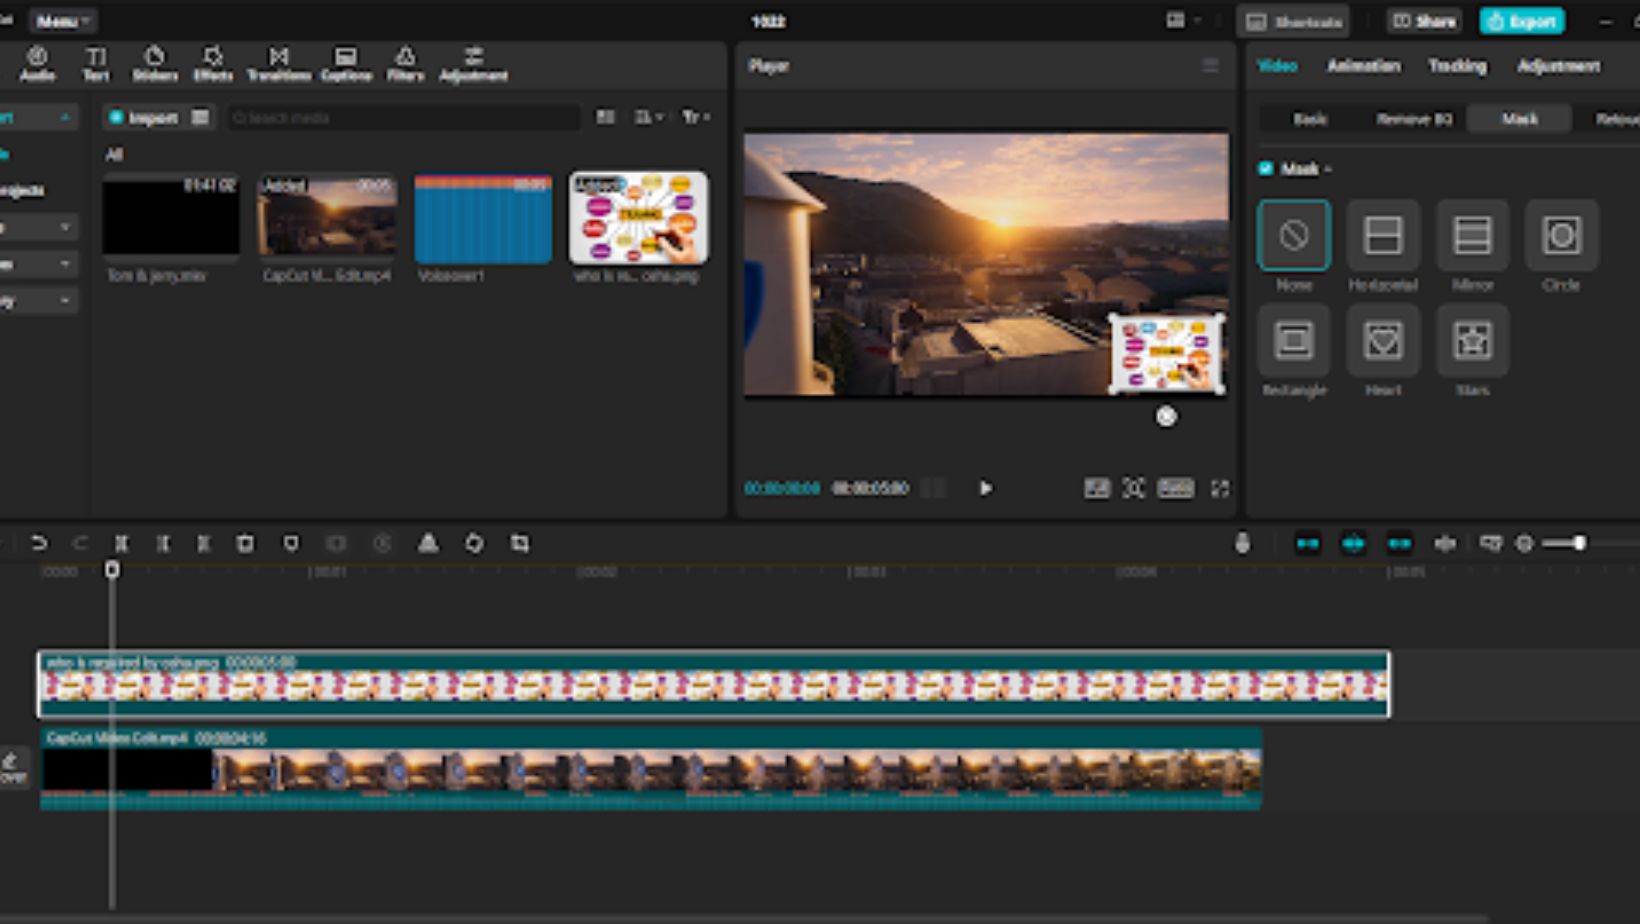Open the sort media dropdown
The height and width of the screenshot is (924, 1640).
pos(649,117)
